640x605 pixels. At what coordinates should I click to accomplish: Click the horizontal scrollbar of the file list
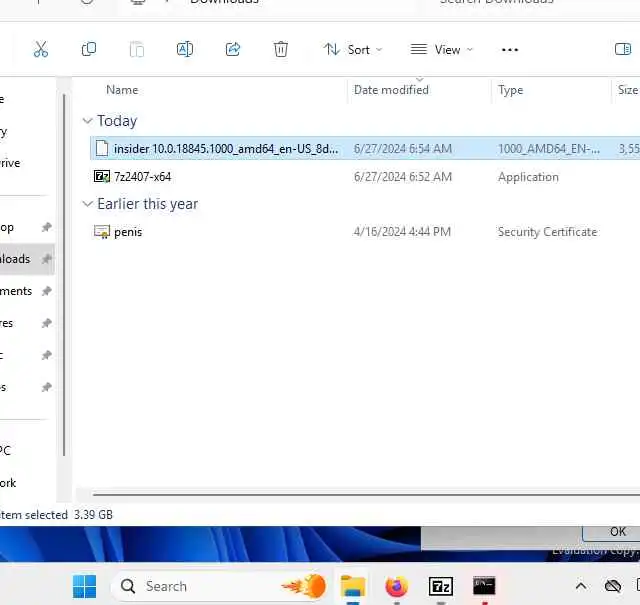coord(366,495)
